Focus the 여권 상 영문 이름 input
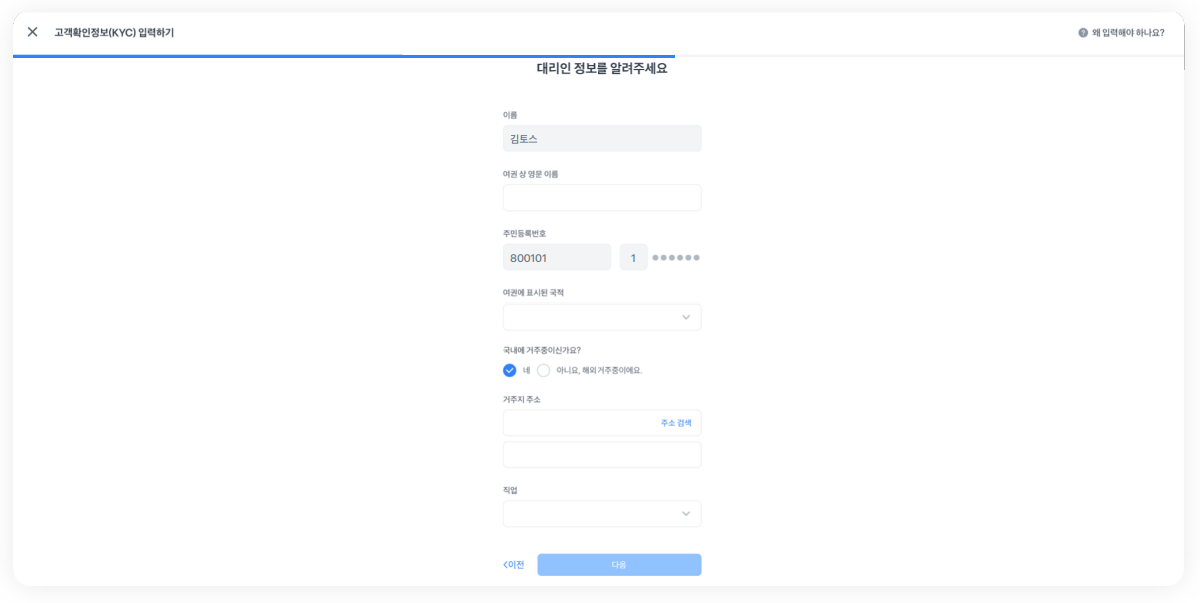This screenshot has height=603, width=1200. (x=601, y=198)
